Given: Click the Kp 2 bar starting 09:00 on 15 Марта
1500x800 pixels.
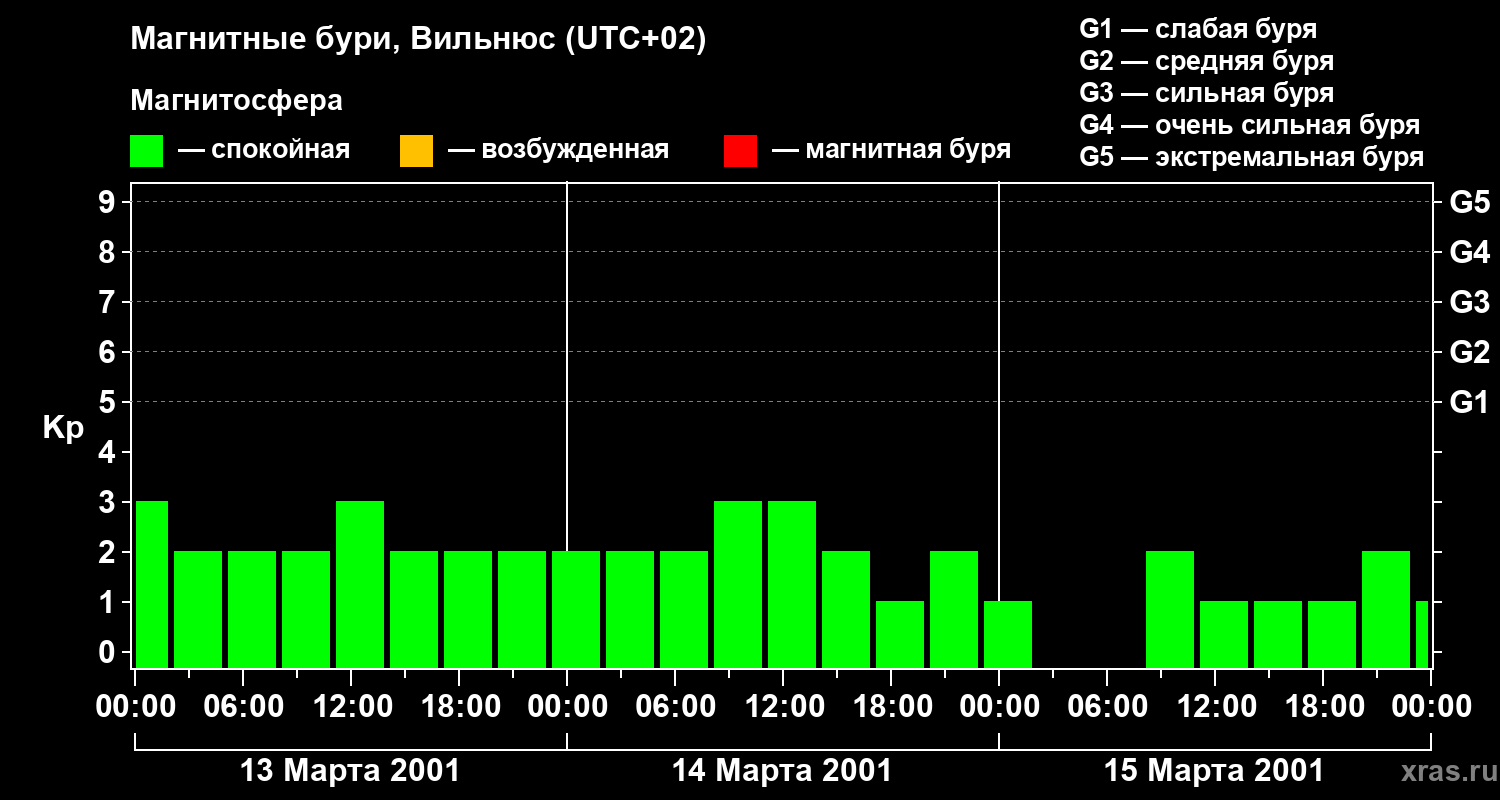Looking at the screenshot, I should (1170, 610).
